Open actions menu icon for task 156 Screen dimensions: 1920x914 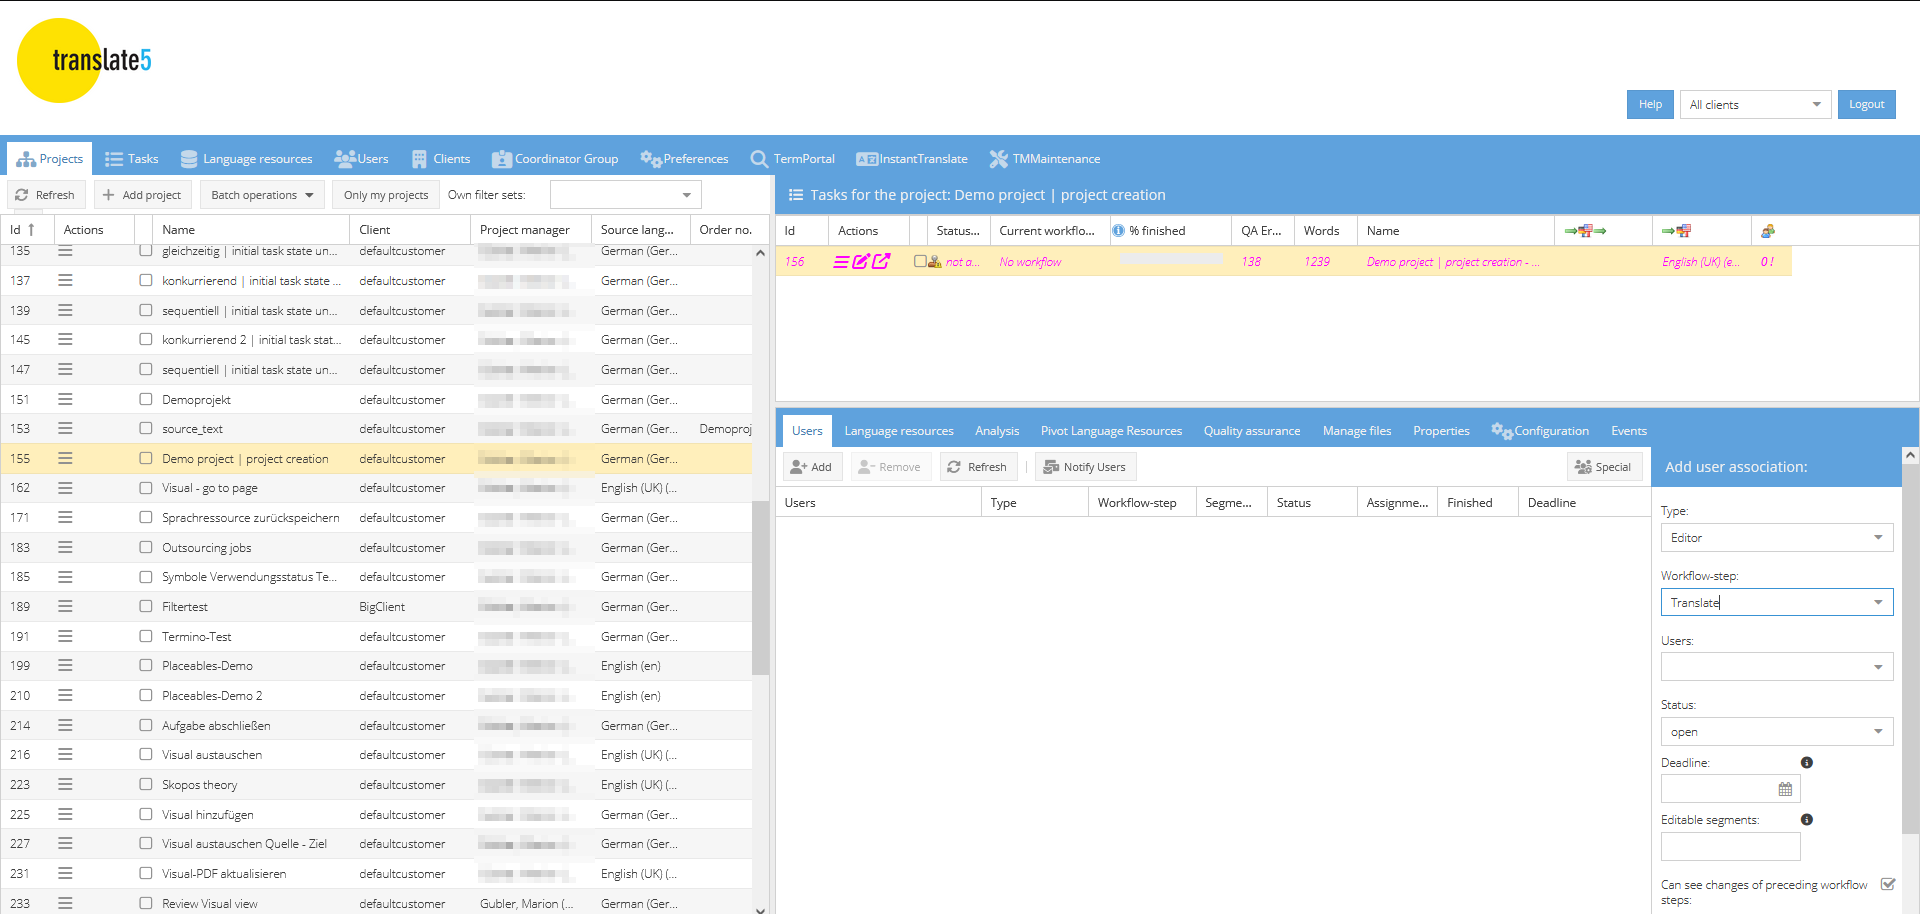[841, 262]
